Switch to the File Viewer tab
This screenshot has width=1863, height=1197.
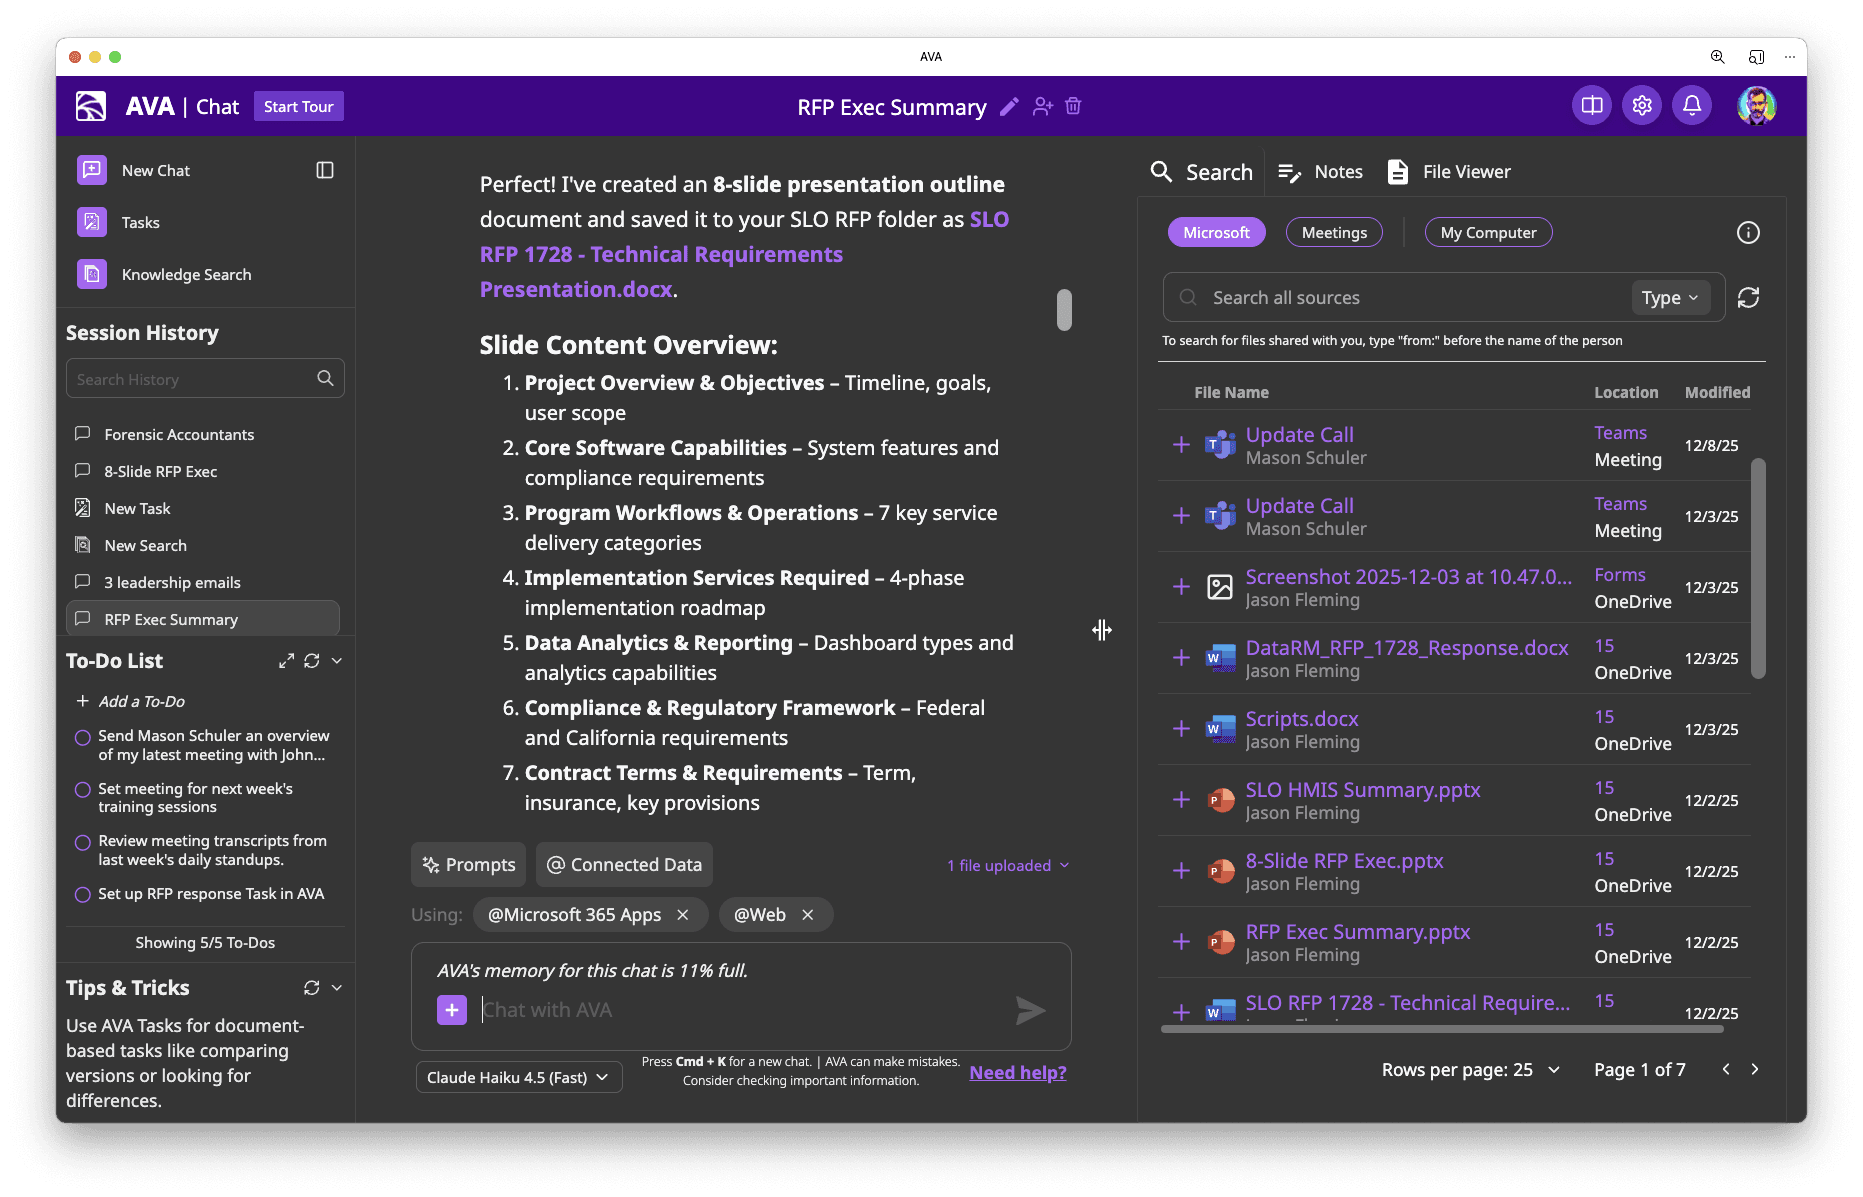[1449, 172]
